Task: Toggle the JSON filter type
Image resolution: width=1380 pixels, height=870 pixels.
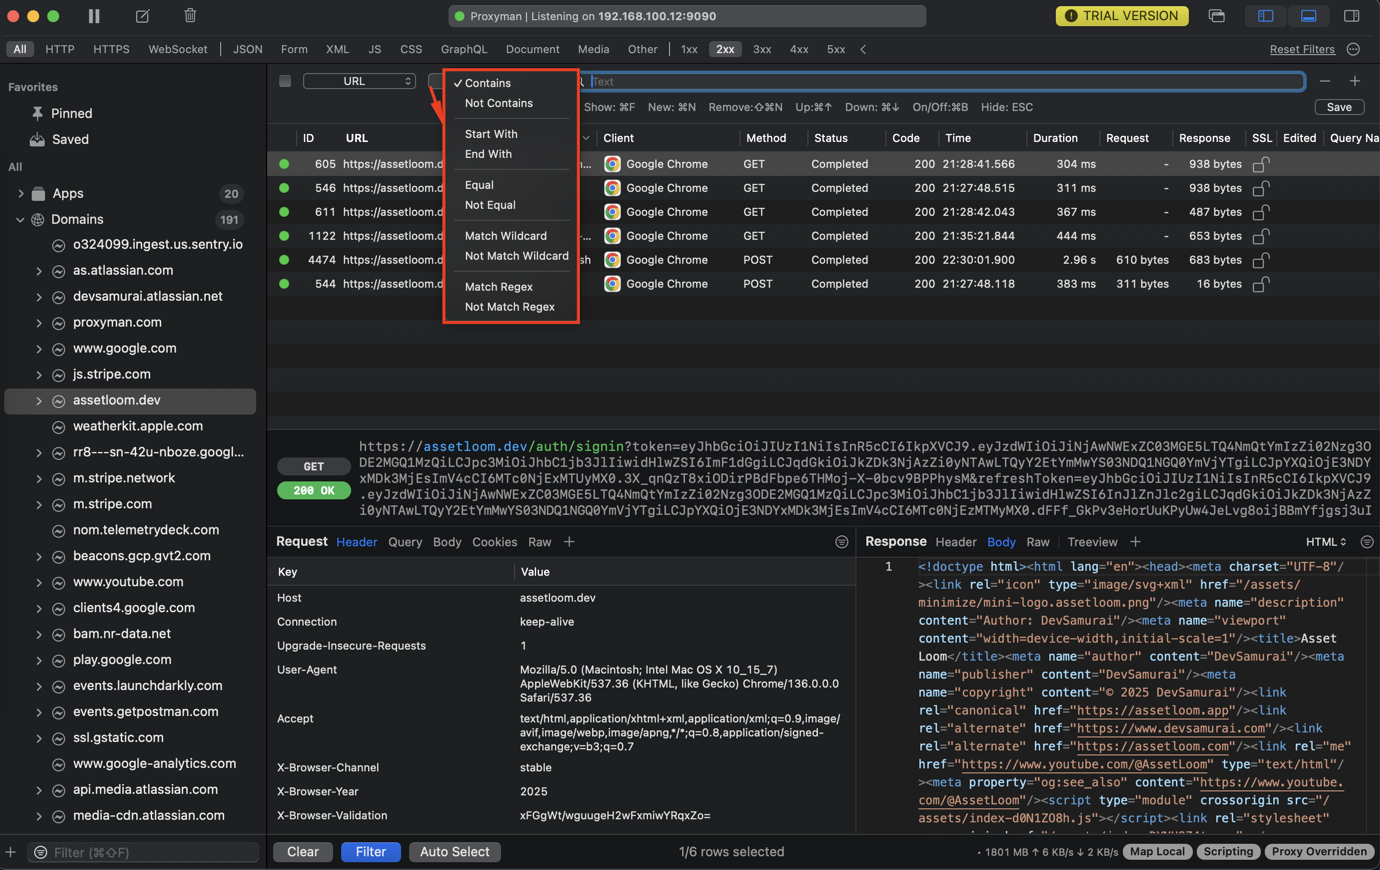Action: 248,49
